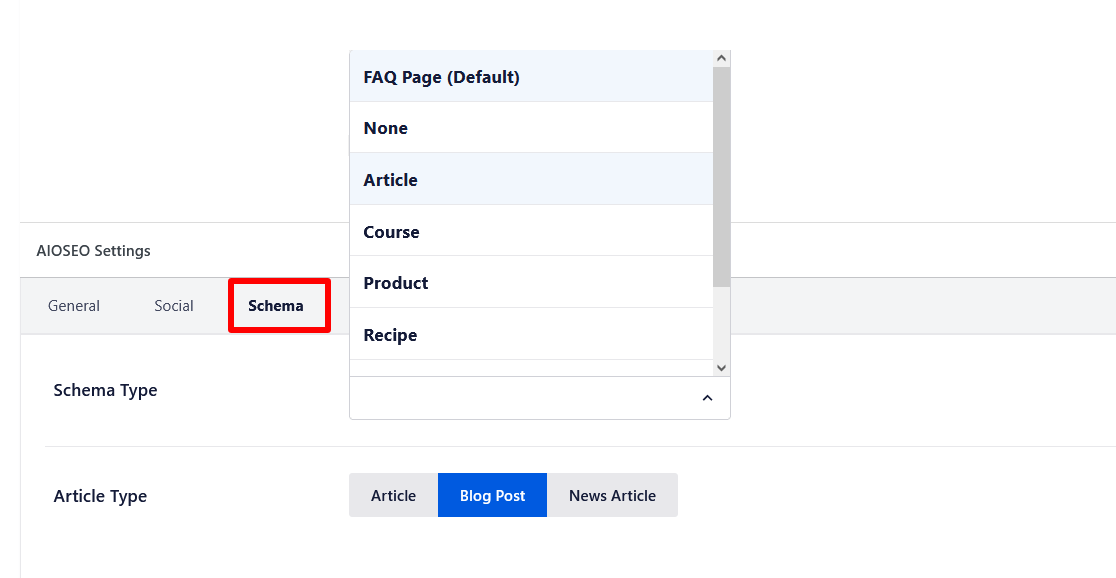
Task: Click the AIOSEO Settings panel header
Action: tap(94, 251)
